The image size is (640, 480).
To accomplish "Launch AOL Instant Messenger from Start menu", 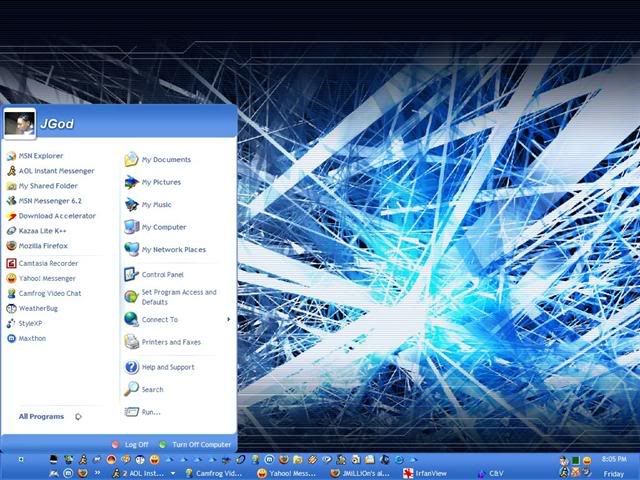I will point(51,171).
